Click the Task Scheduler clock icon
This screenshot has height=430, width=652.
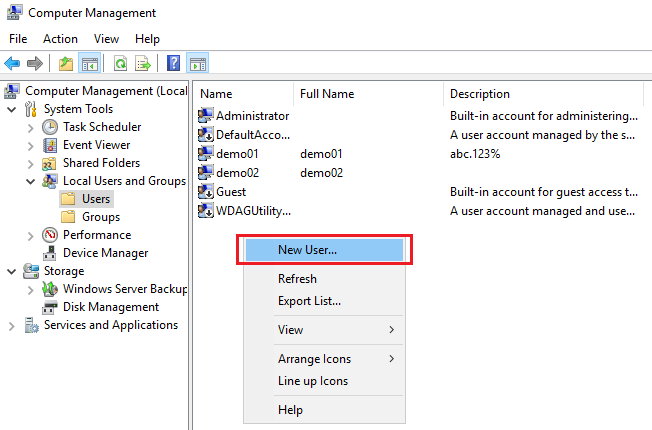50,127
